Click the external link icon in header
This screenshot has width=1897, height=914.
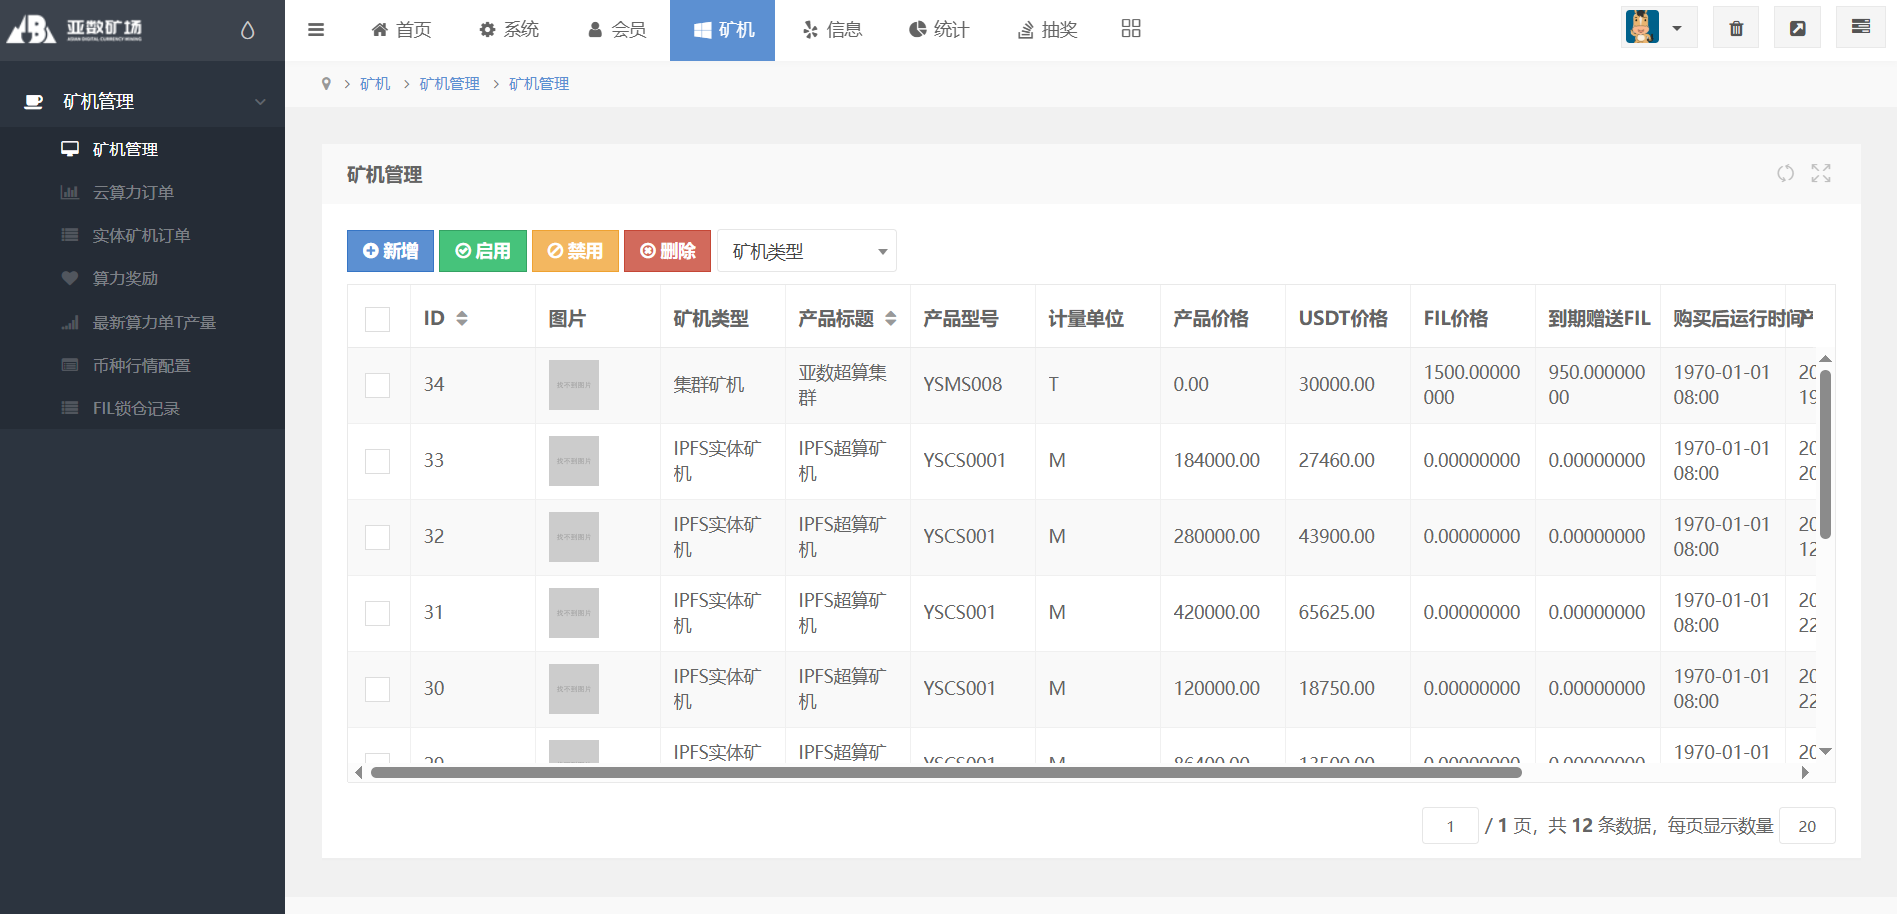click(x=1797, y=28)
